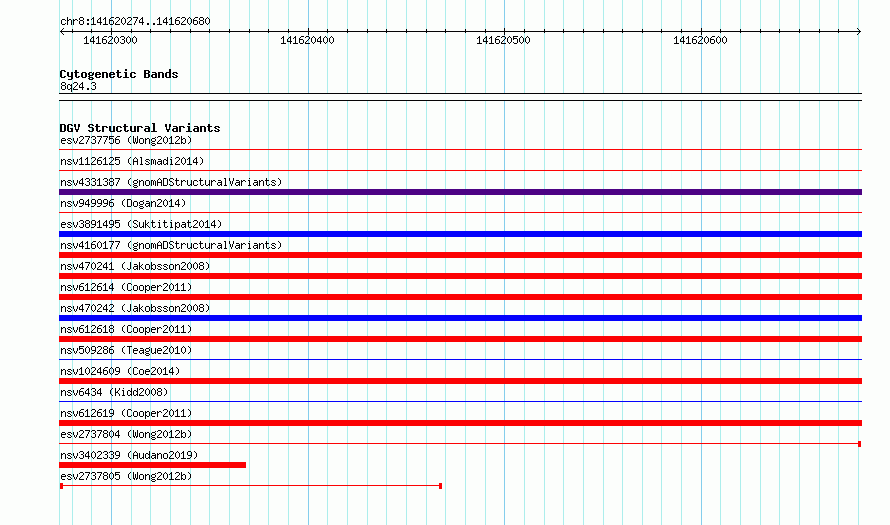Click ruler position 141620300
890x525 pixels.
click(110, 40)
